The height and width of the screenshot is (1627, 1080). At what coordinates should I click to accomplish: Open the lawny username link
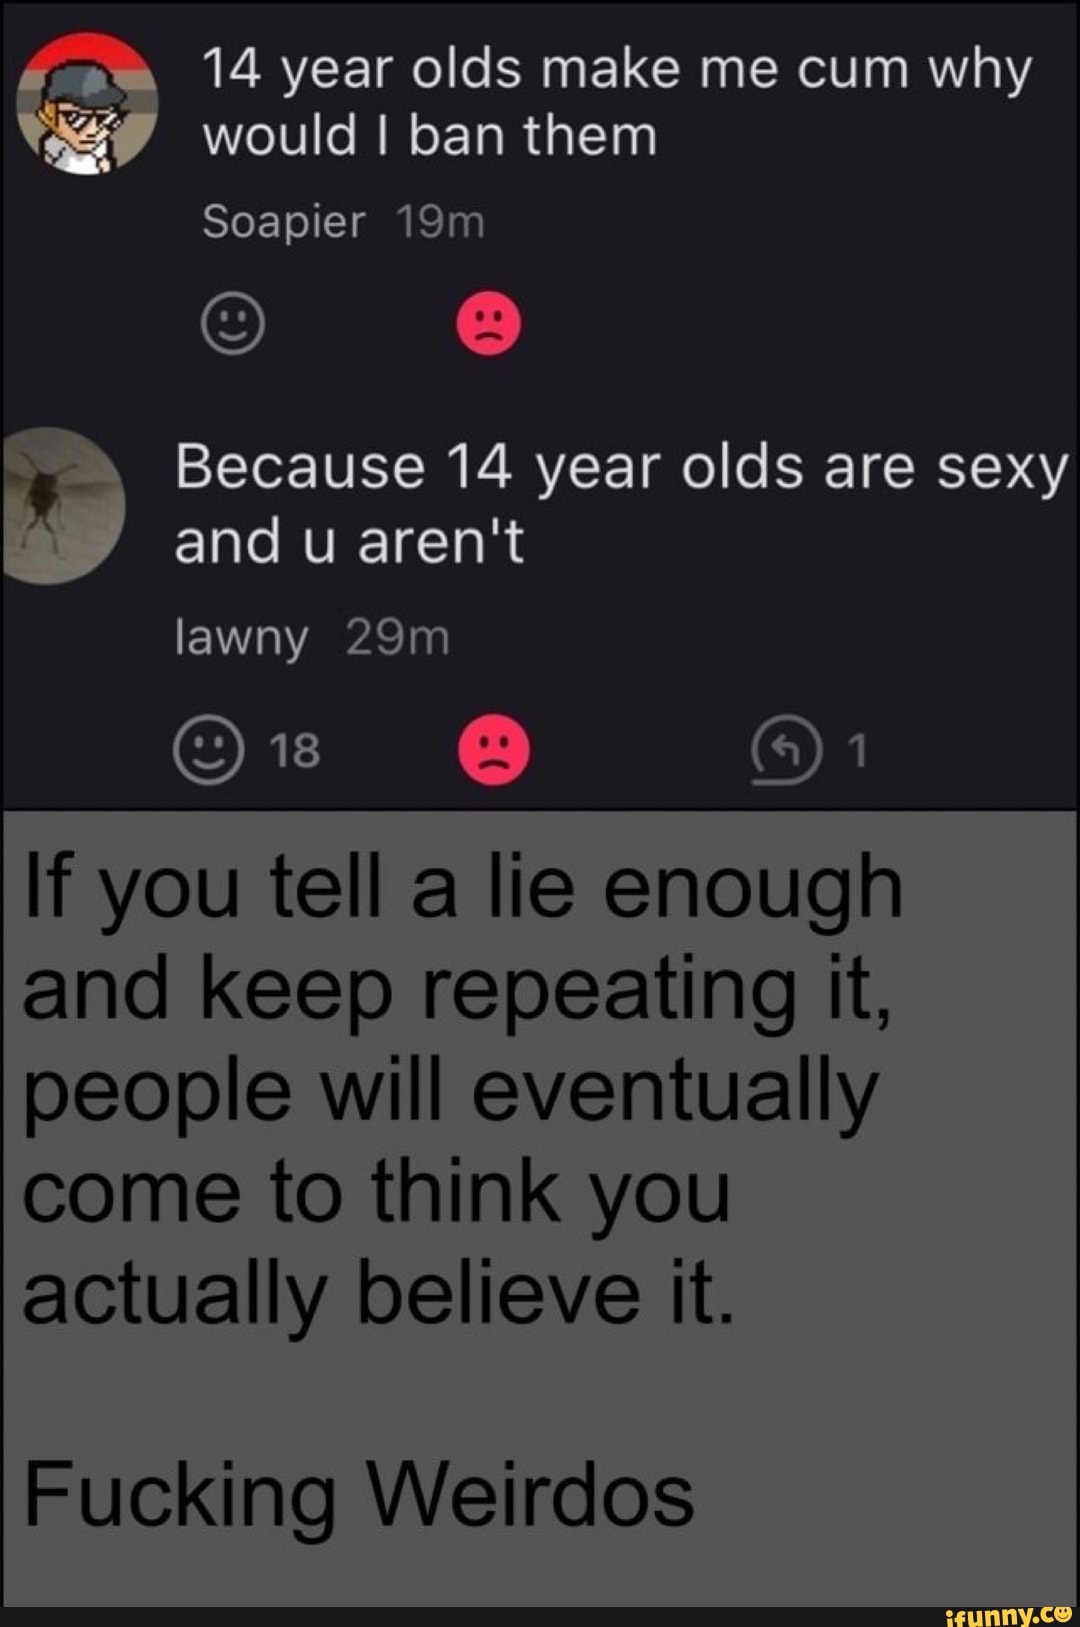pyautogui.click(x=241, y=638)
